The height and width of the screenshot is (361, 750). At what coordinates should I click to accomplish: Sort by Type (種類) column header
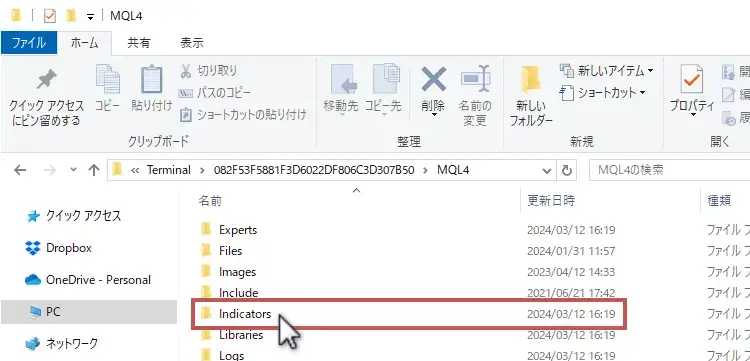coord(719,201)
